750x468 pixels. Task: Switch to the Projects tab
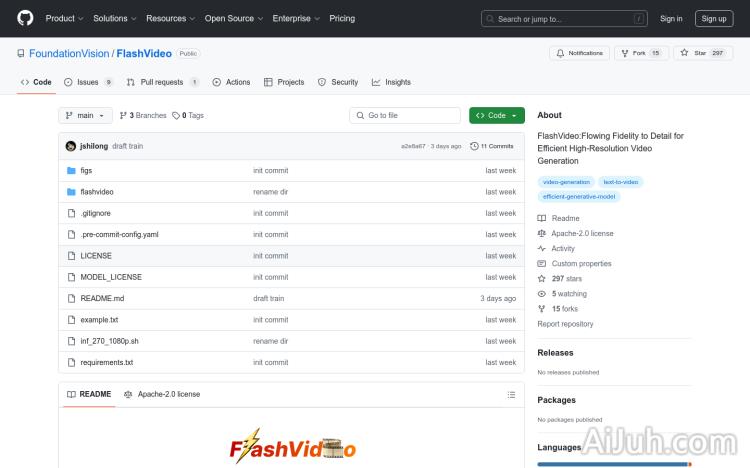284,82
